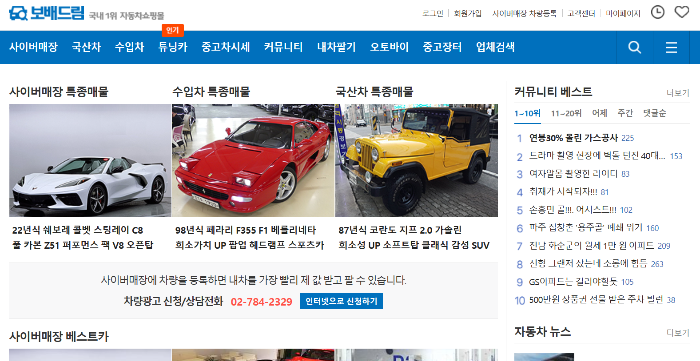Open the 국산차 menu
Image resolution: width=700 pixels, height=361 pixels.
86,47
